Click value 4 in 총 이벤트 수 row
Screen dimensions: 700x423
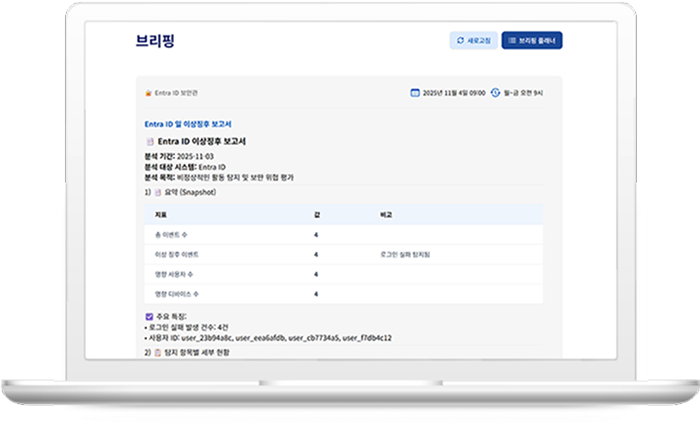click(x=316, y=235)
